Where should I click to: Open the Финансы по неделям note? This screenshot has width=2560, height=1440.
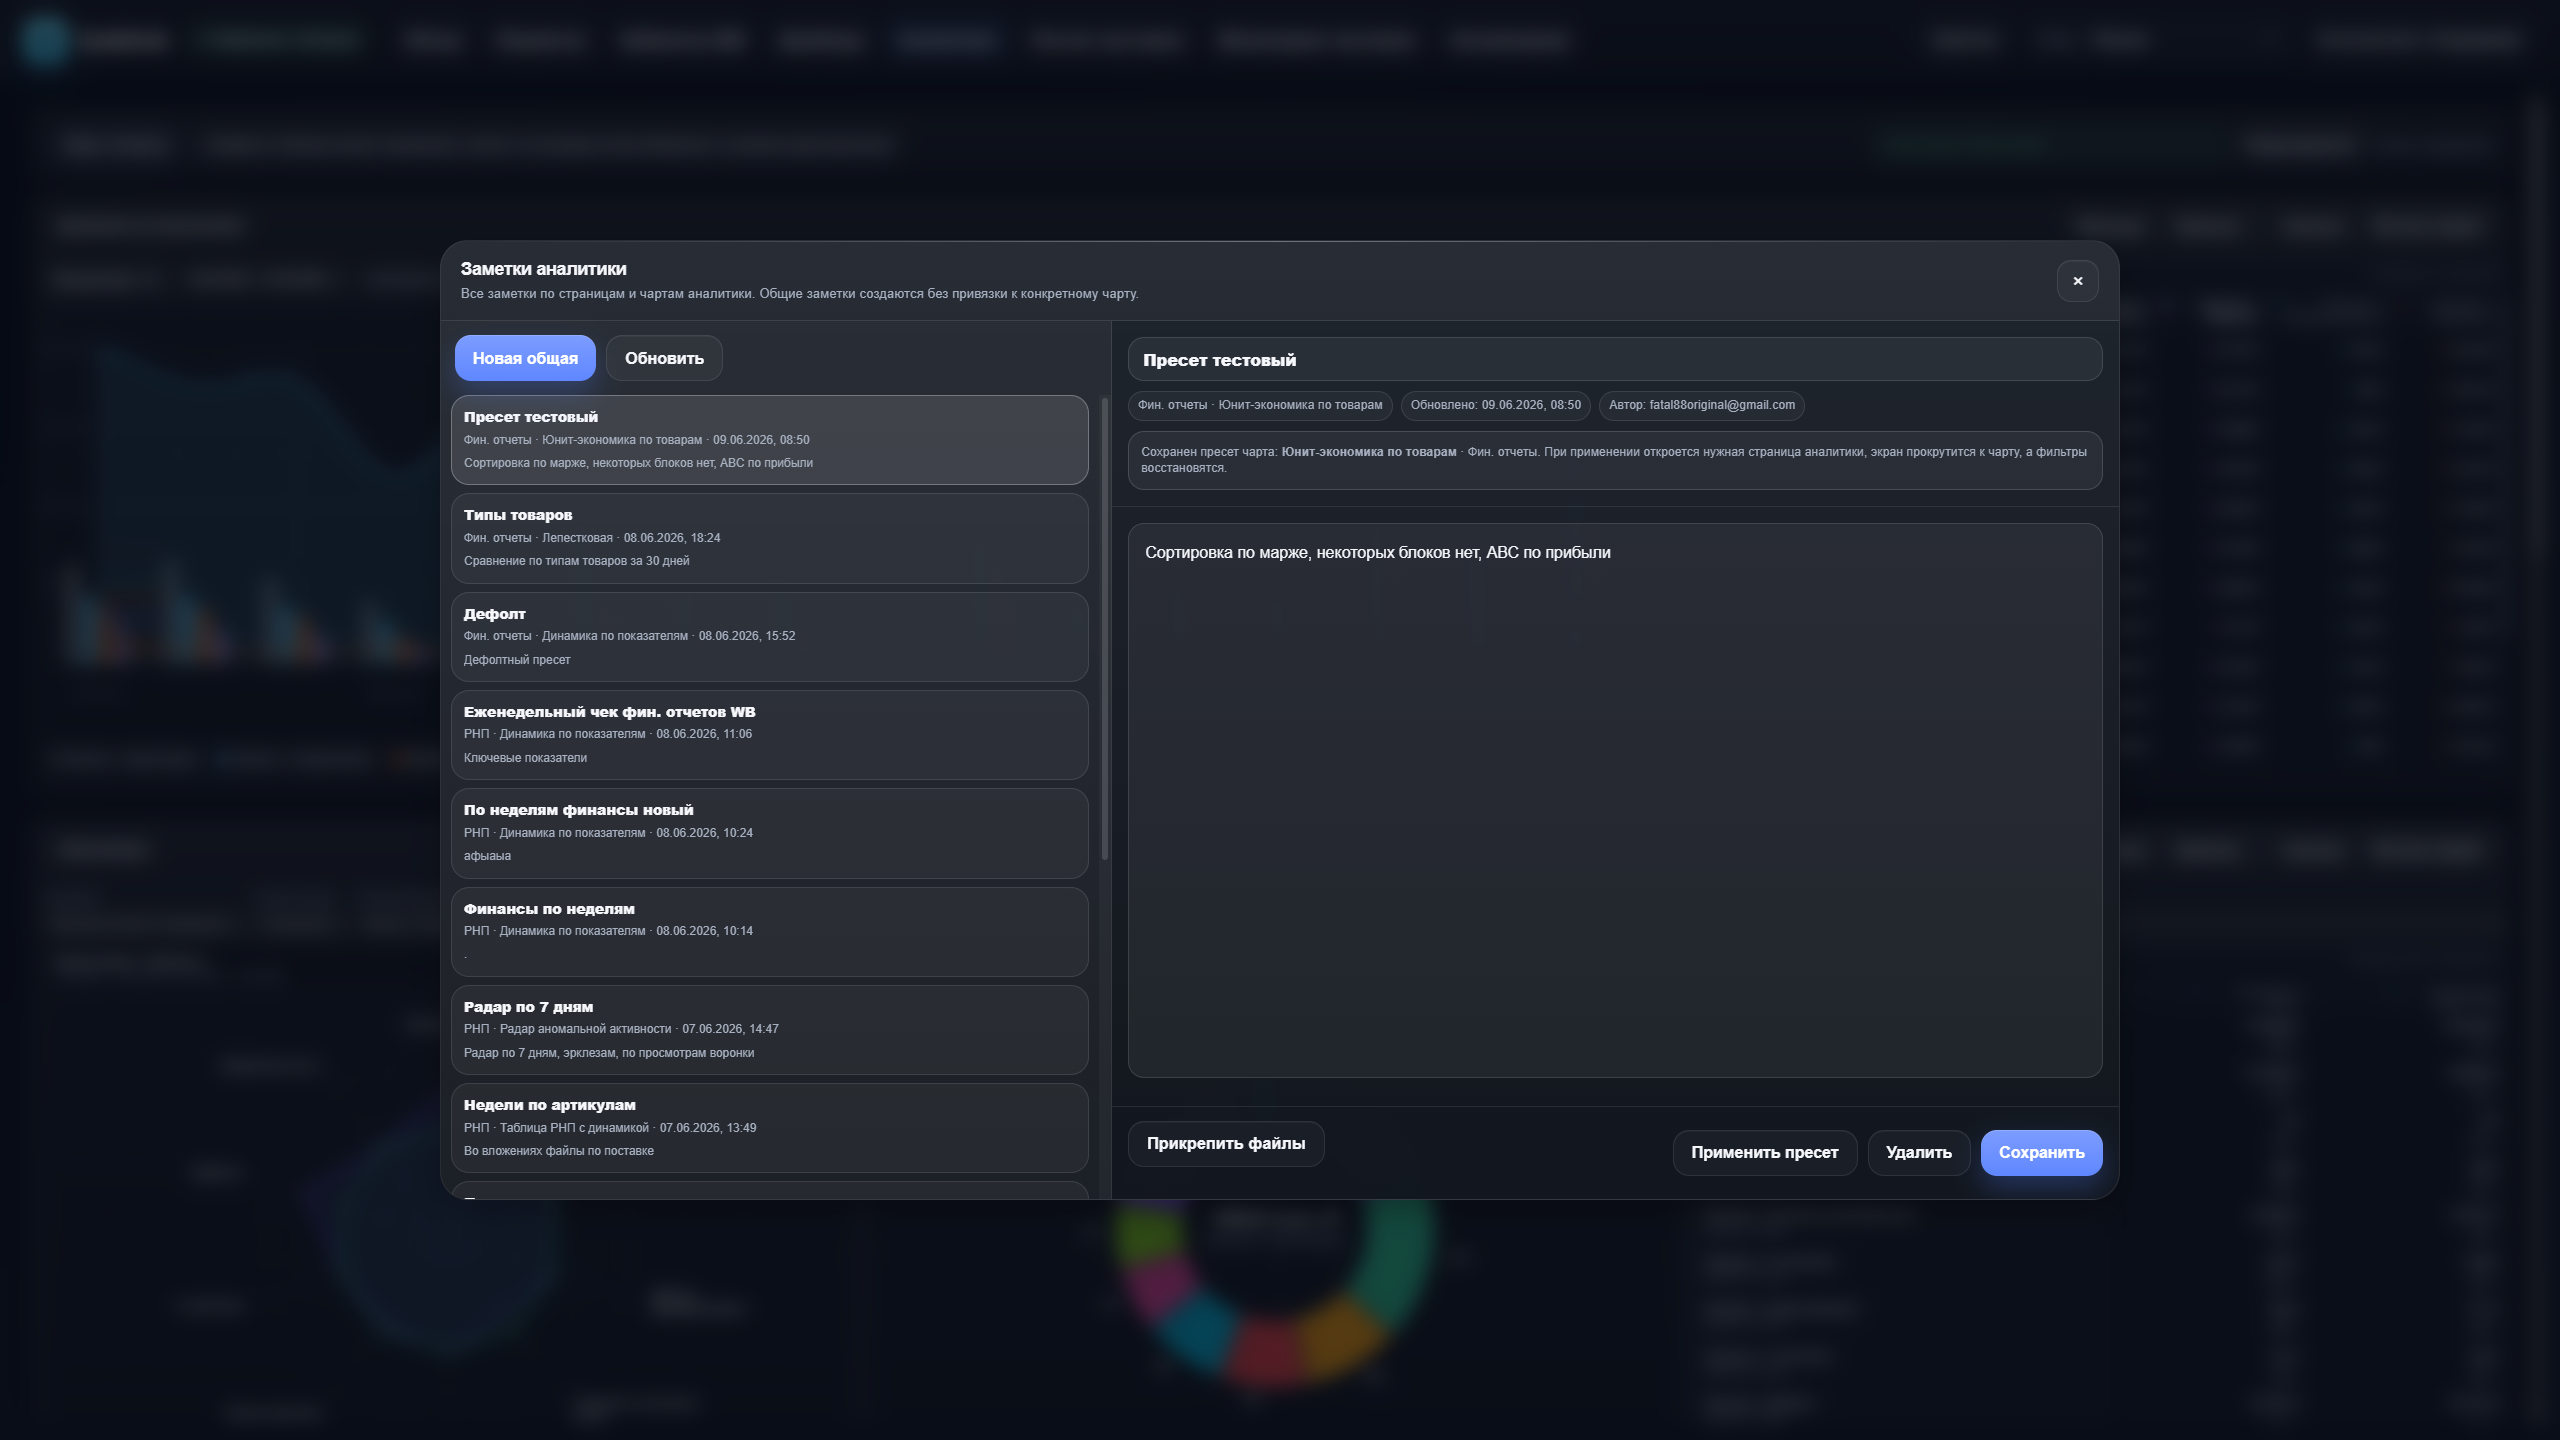click(769, 932)
